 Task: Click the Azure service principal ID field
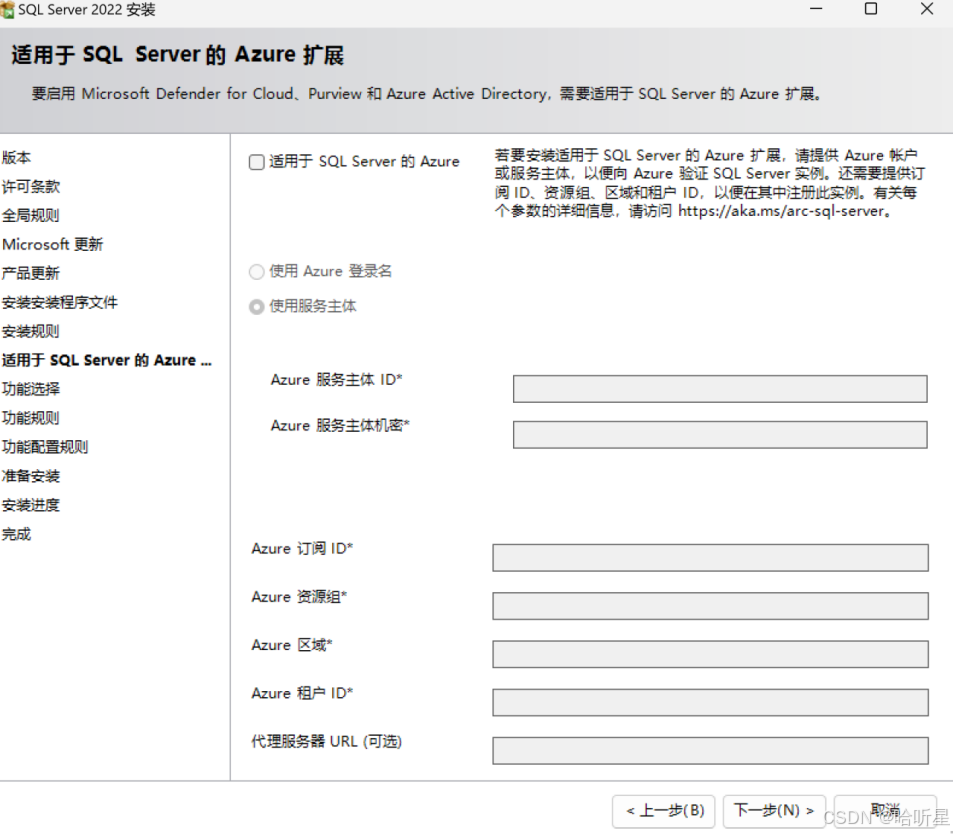pos(720,389)
